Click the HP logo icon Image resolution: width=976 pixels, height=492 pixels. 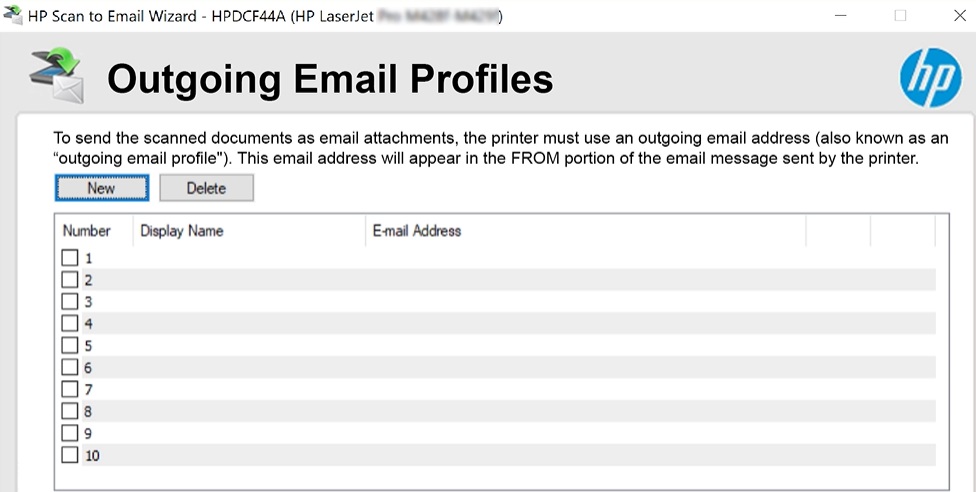[930, 77]
